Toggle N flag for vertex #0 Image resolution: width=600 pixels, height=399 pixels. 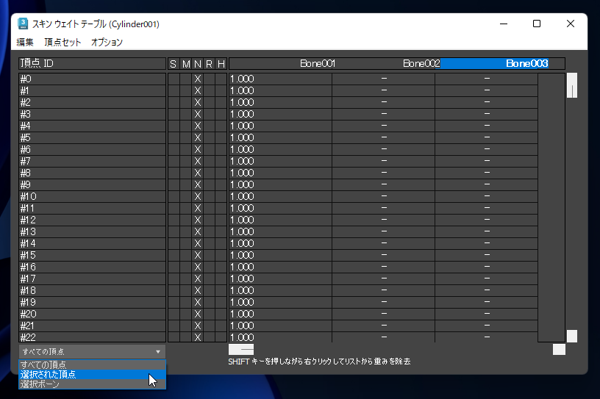coord(197,79)
